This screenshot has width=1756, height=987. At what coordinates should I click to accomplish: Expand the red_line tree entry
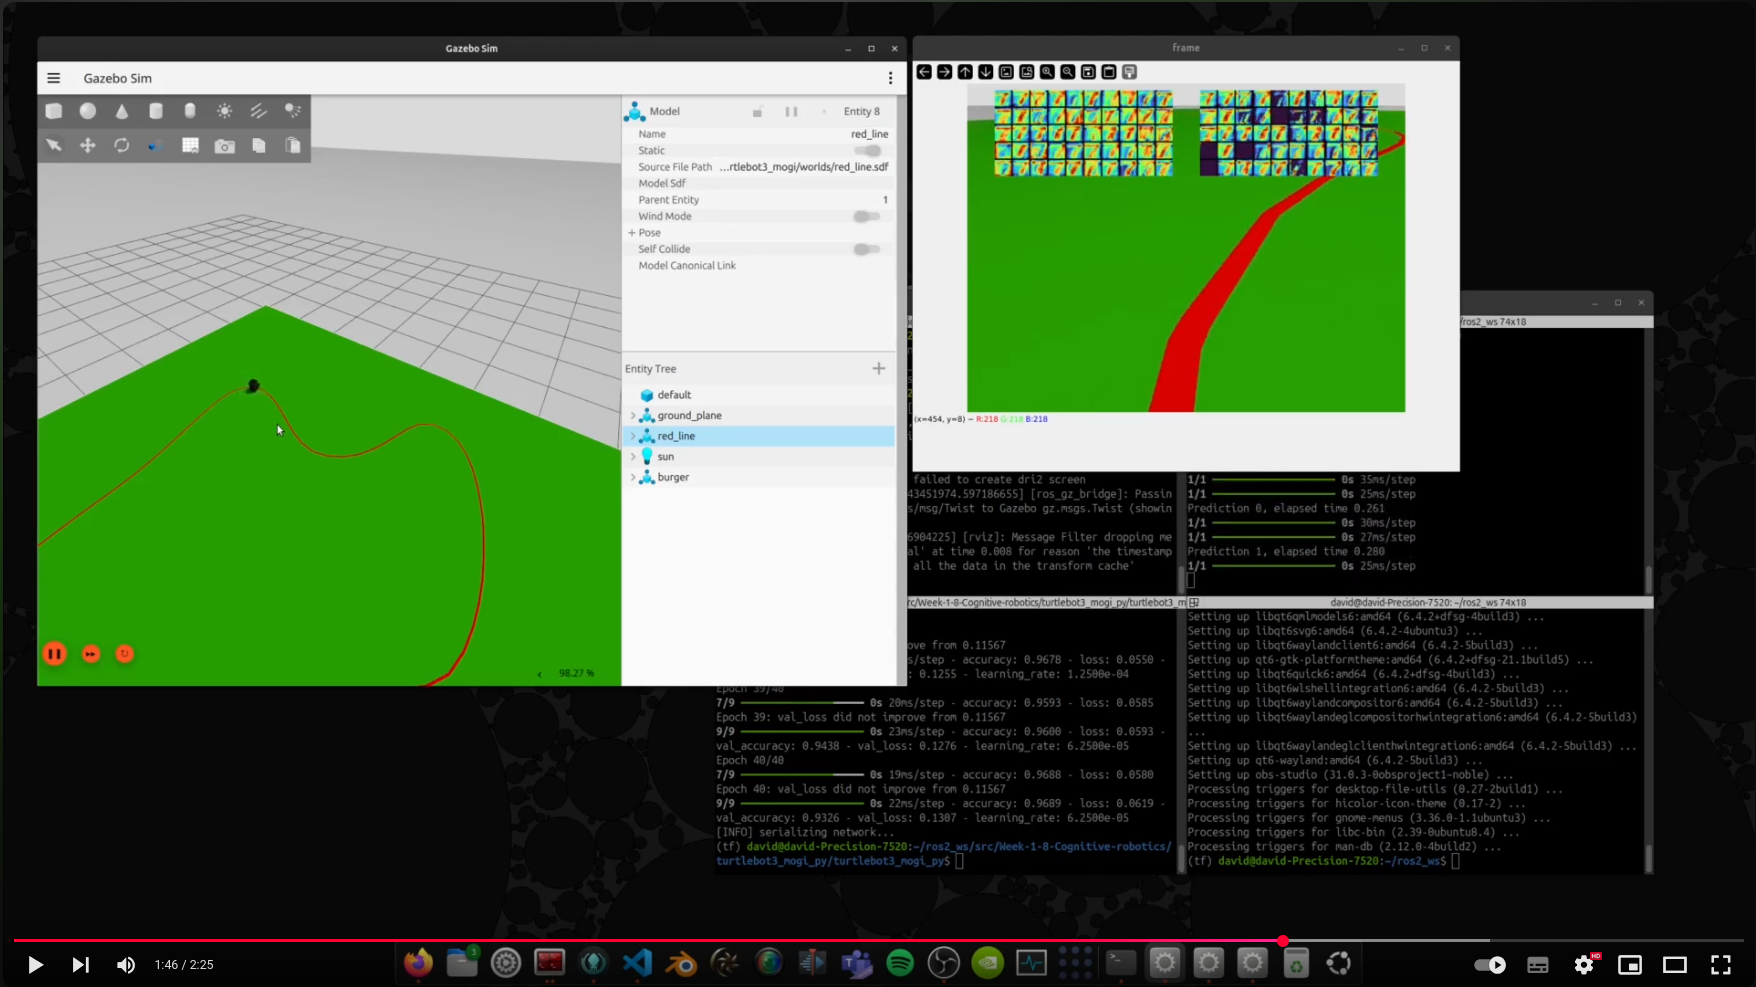(632, 436)
